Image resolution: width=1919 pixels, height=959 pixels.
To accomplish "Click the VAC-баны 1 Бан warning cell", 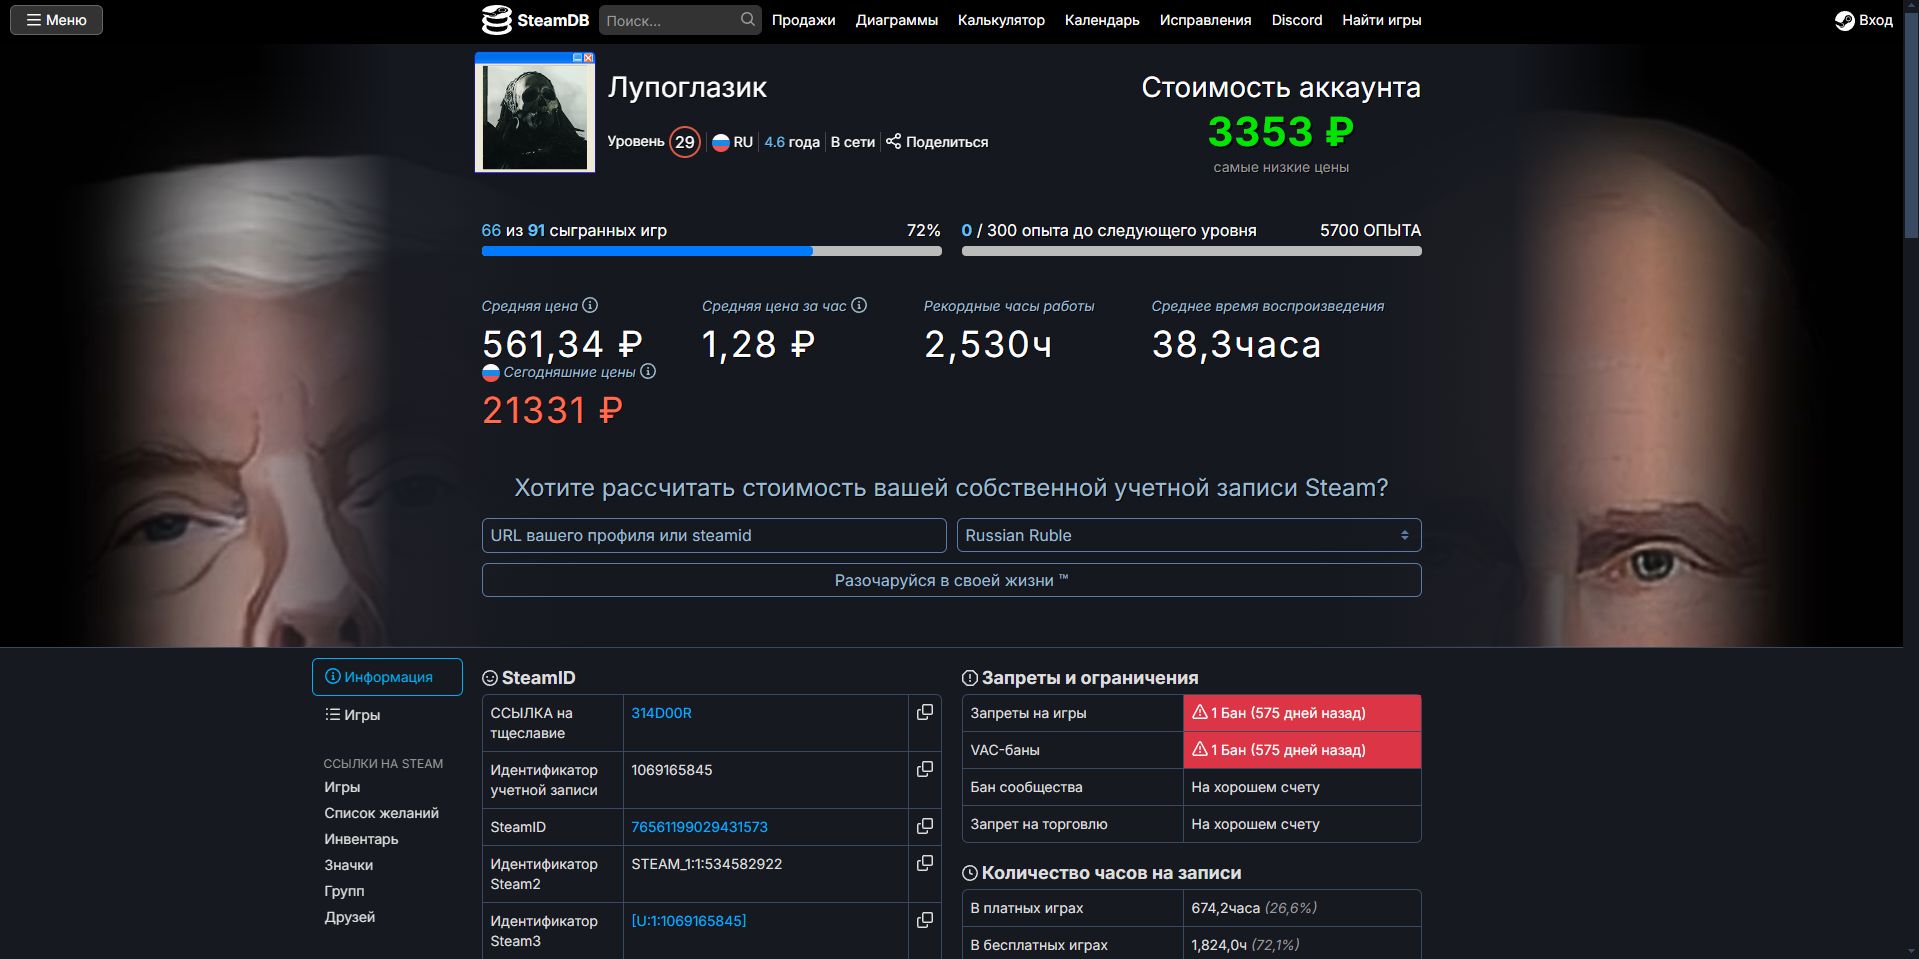I will click(x=1302, y=750).
